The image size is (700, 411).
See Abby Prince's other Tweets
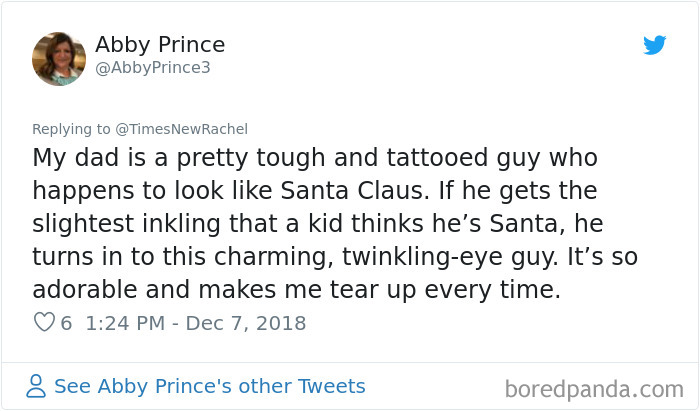pos(209,386)
